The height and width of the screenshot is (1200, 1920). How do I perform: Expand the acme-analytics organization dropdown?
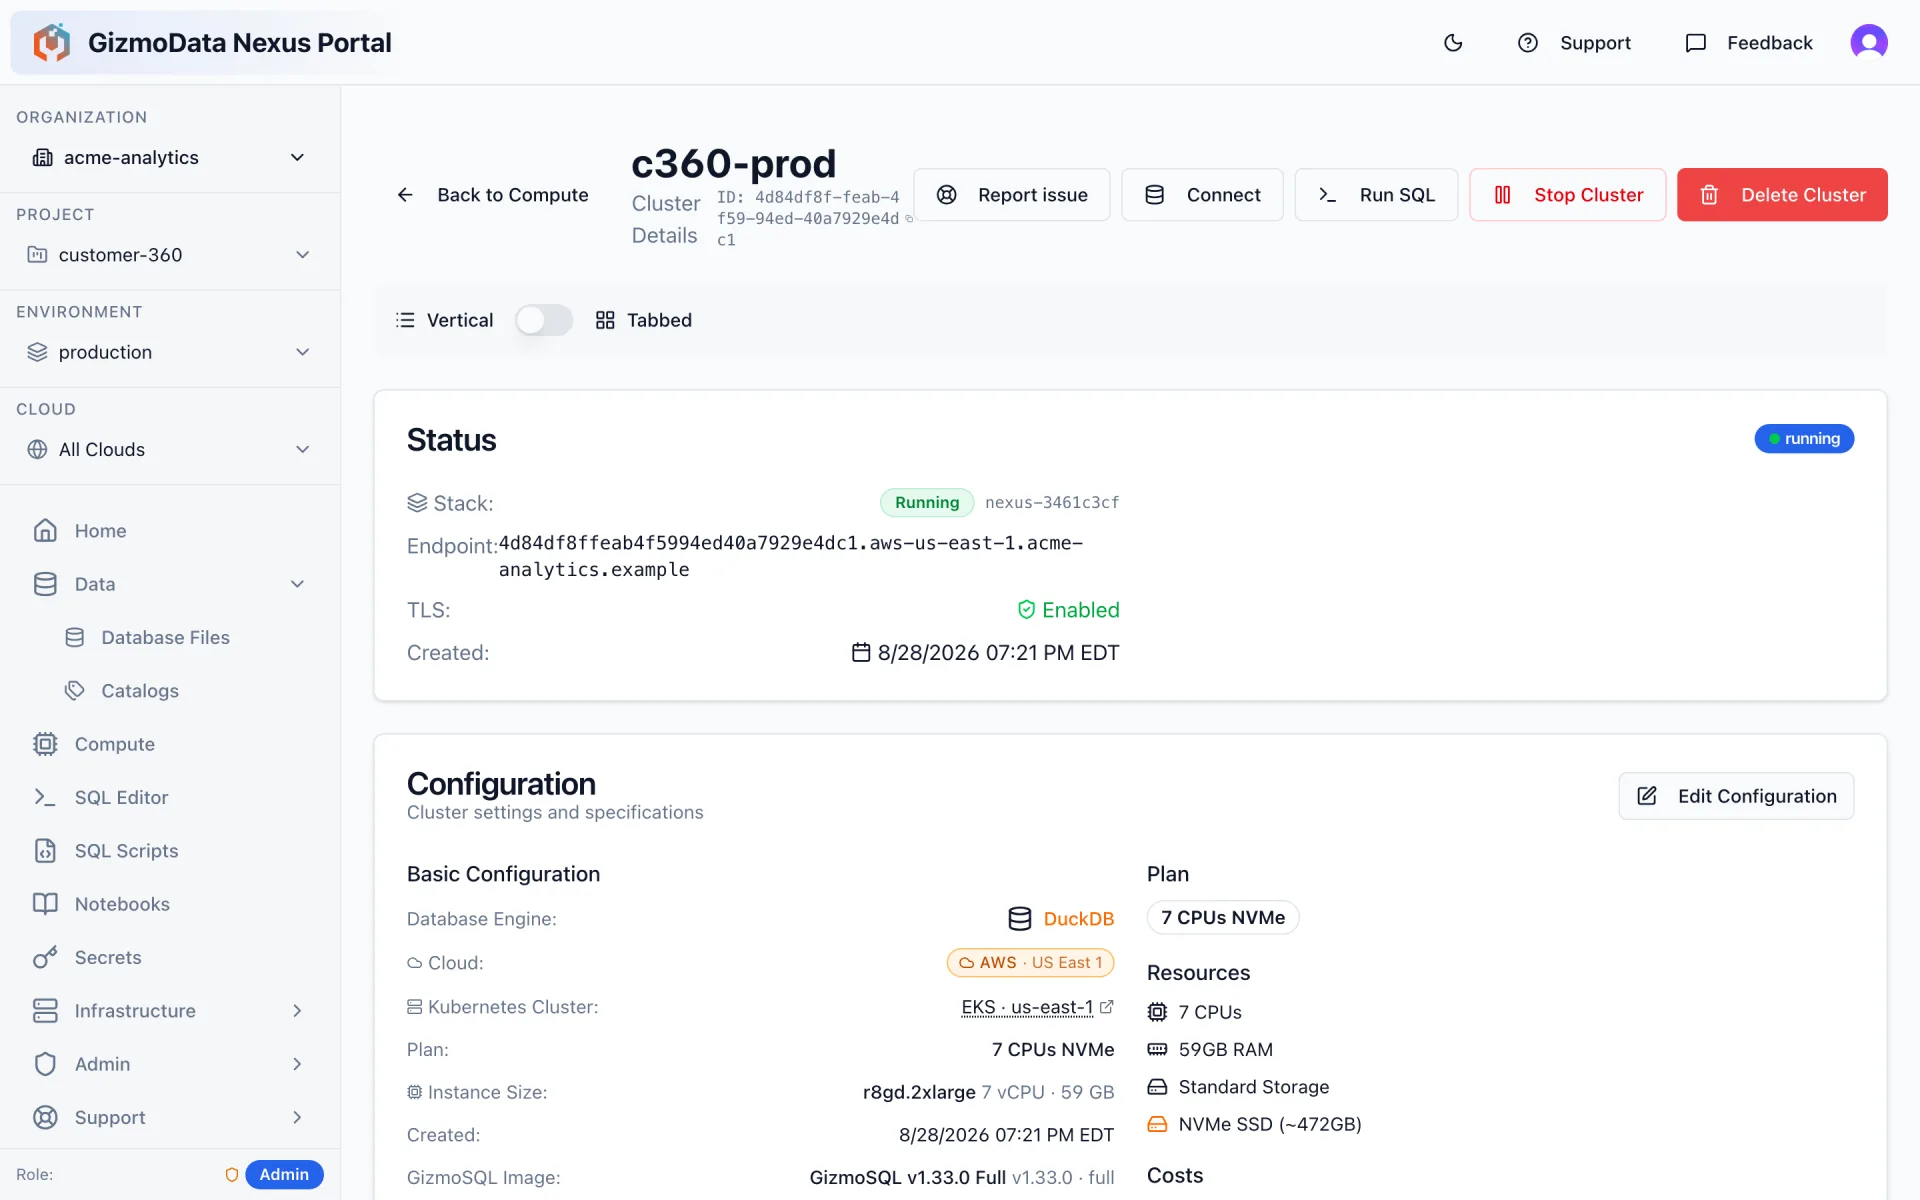point(169,158)
